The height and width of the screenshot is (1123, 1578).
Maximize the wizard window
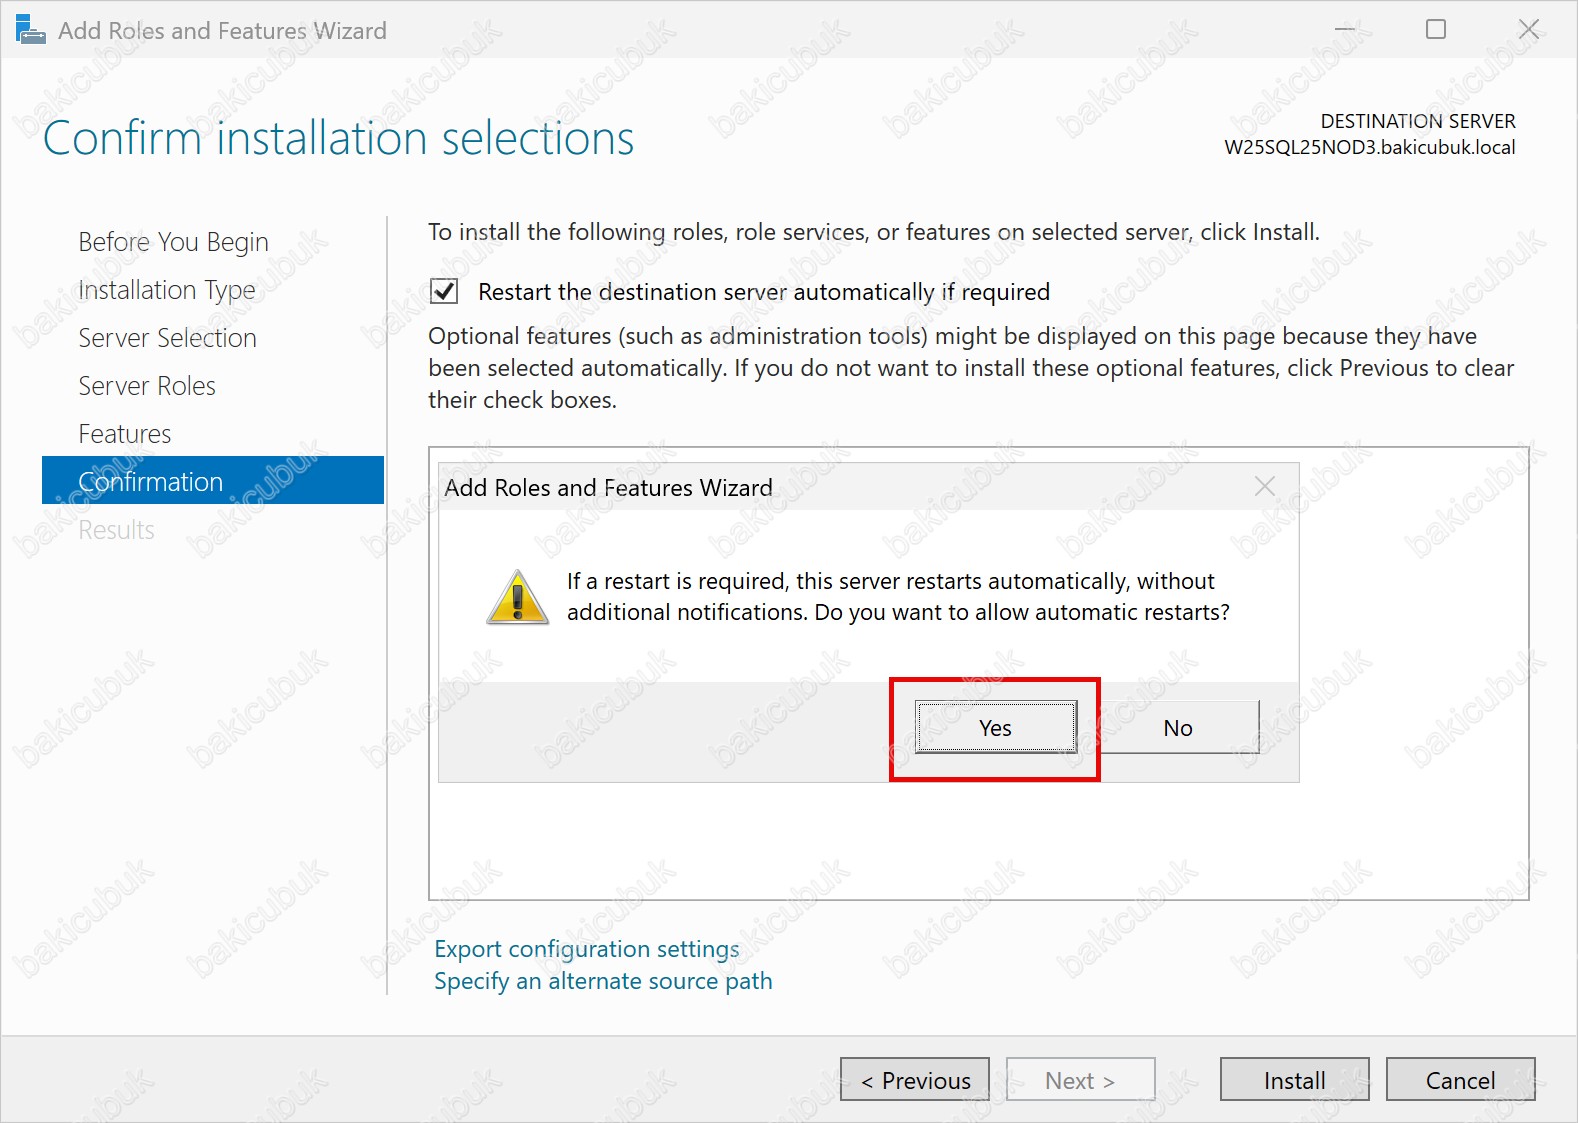pyautogui.click(x=1436, y=30)
